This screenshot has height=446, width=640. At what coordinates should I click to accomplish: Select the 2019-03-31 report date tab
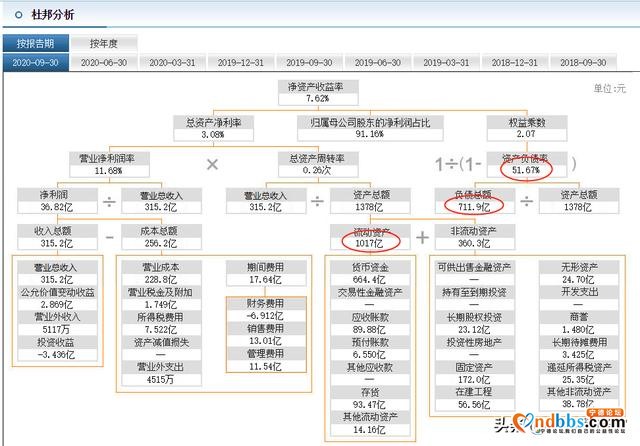(x=446, y=62)
